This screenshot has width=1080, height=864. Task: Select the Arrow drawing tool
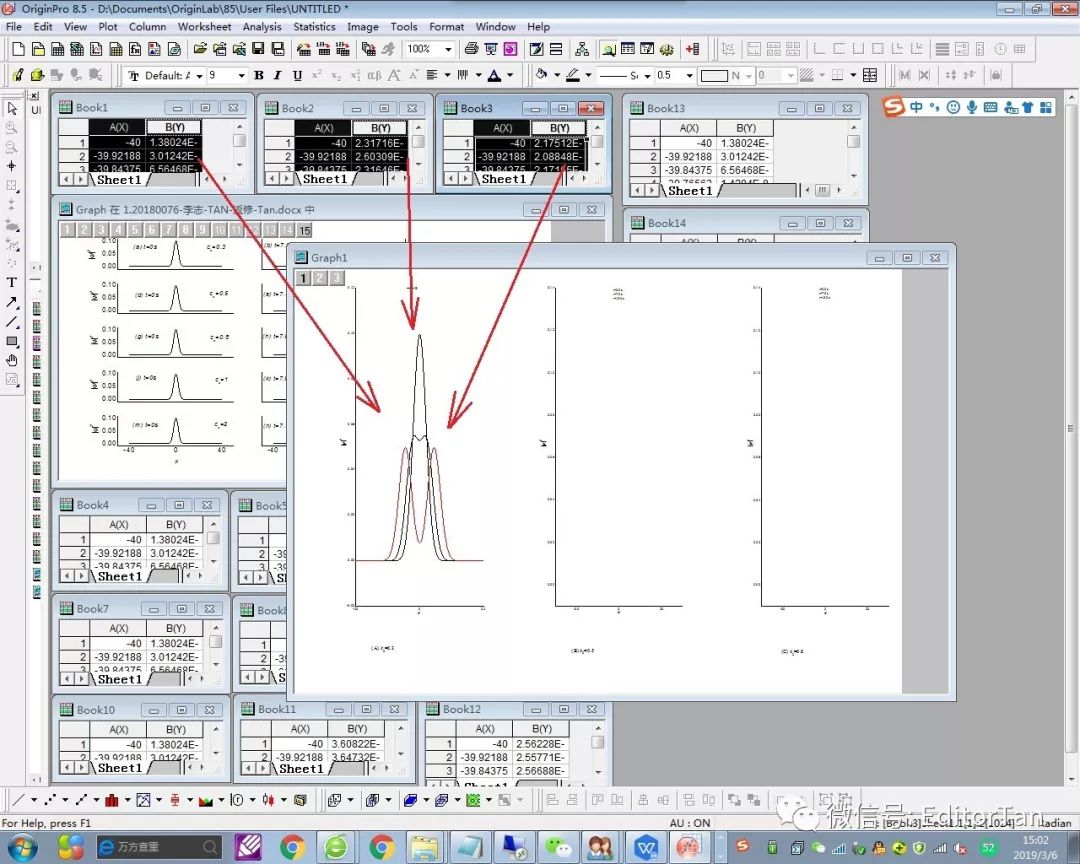(x=12, y=302)
